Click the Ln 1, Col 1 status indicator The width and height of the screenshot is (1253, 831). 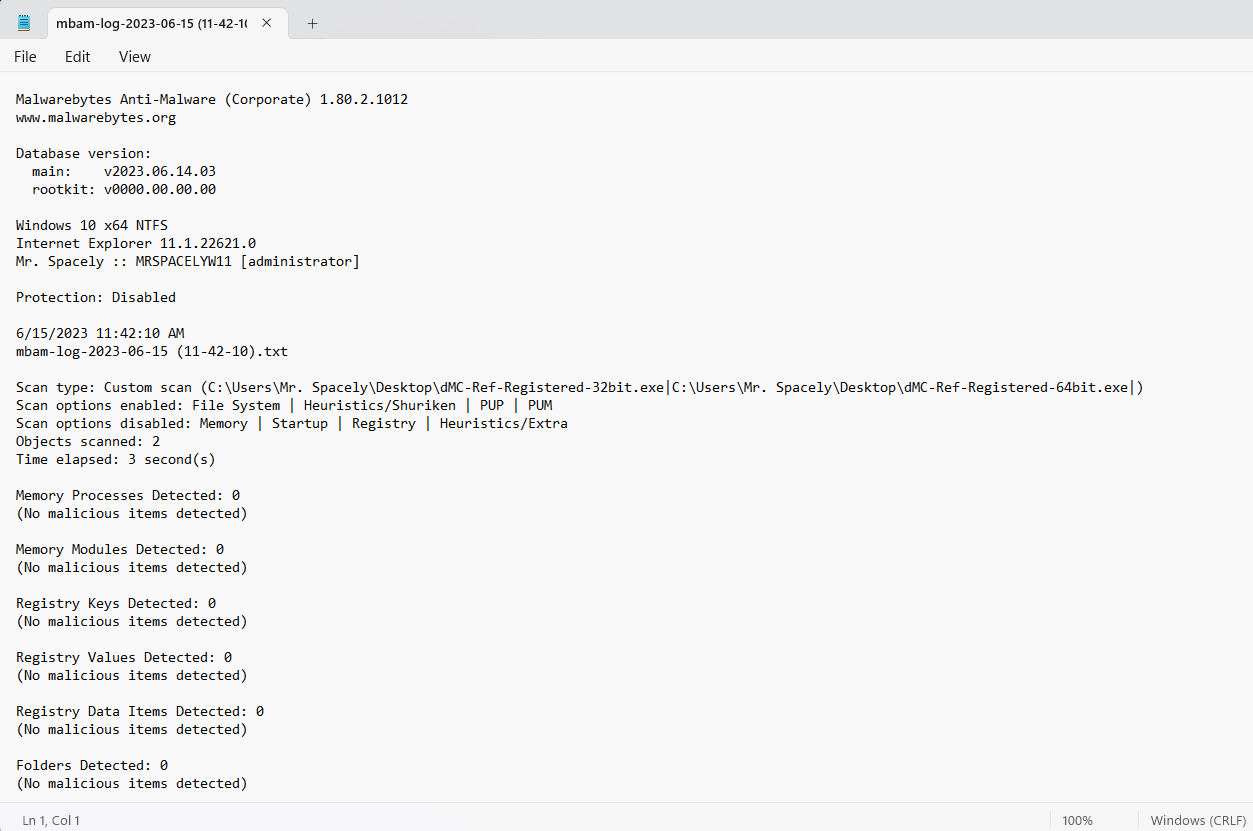(51, 820)
